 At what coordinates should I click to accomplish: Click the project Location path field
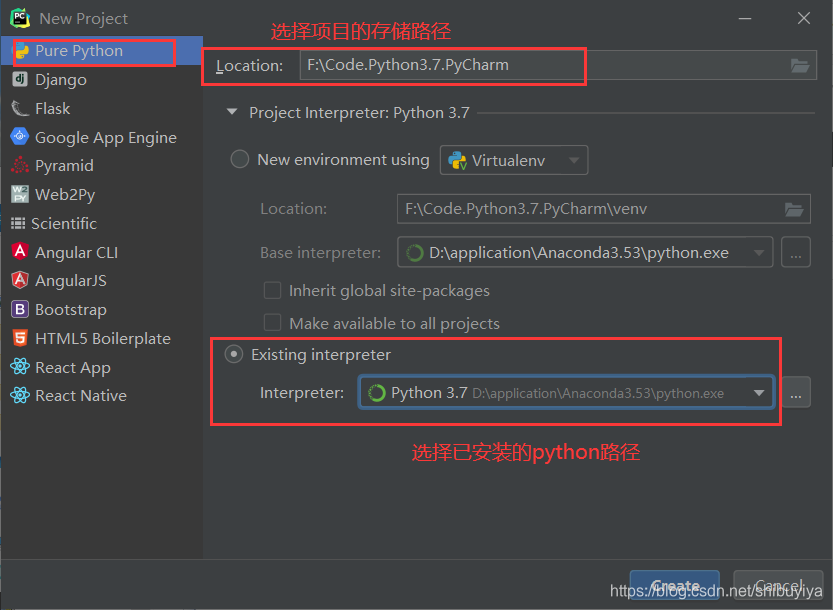point(558,65)
